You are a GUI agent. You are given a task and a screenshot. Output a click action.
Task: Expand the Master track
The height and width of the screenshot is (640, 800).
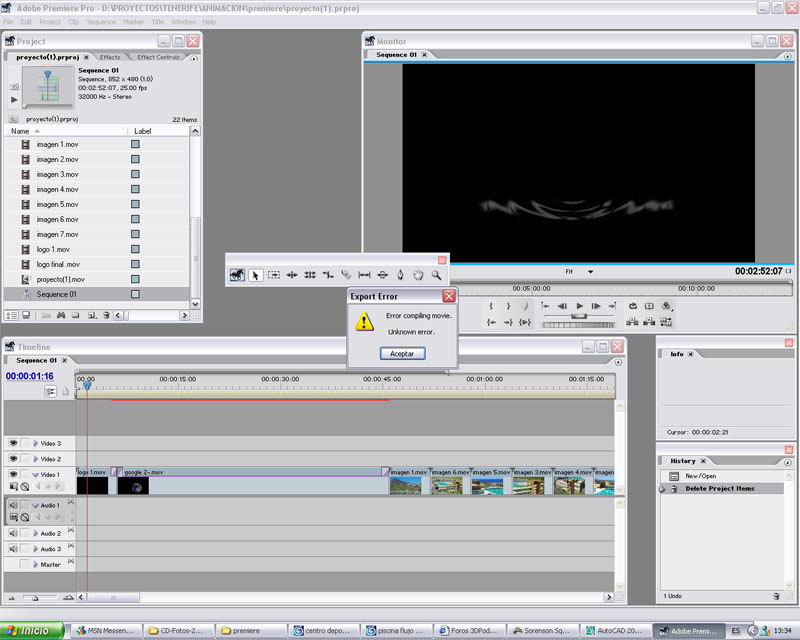coord(35,564)
